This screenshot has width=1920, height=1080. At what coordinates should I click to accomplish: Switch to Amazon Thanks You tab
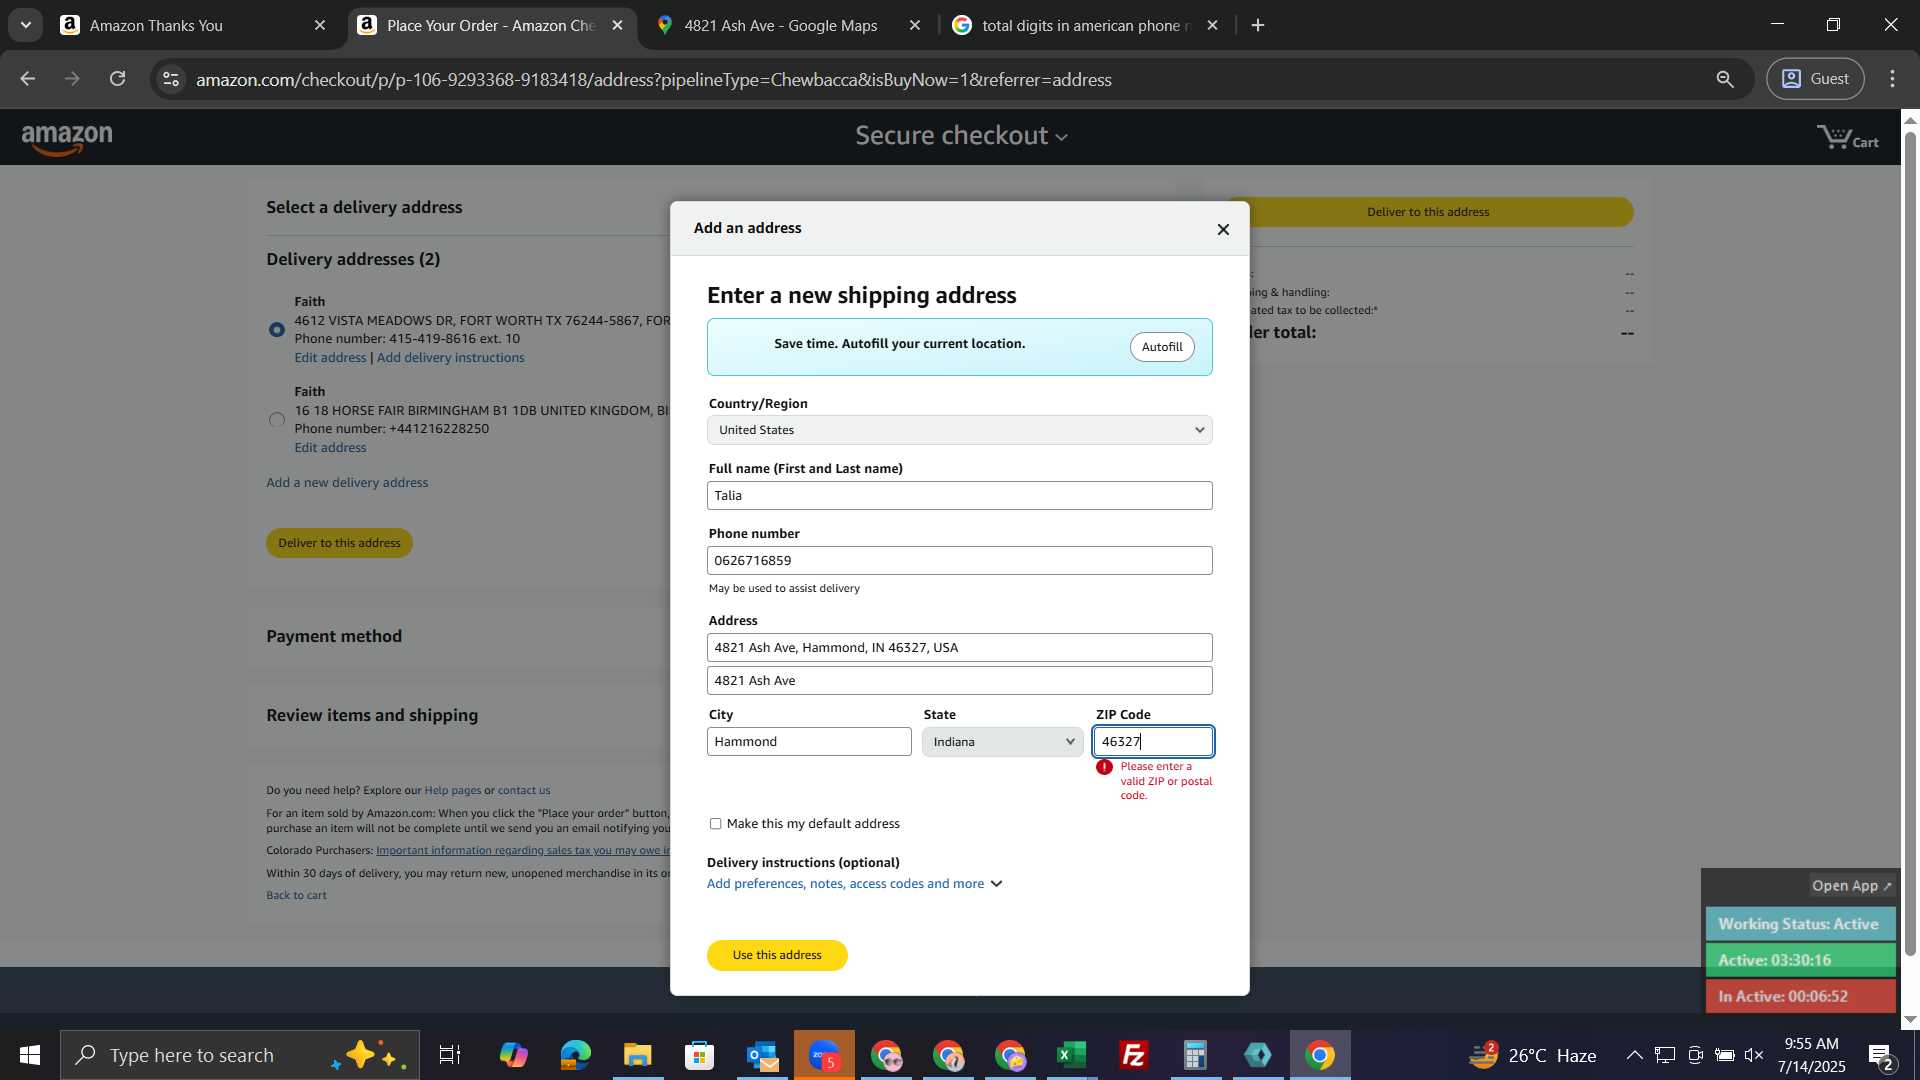(192, 25)
